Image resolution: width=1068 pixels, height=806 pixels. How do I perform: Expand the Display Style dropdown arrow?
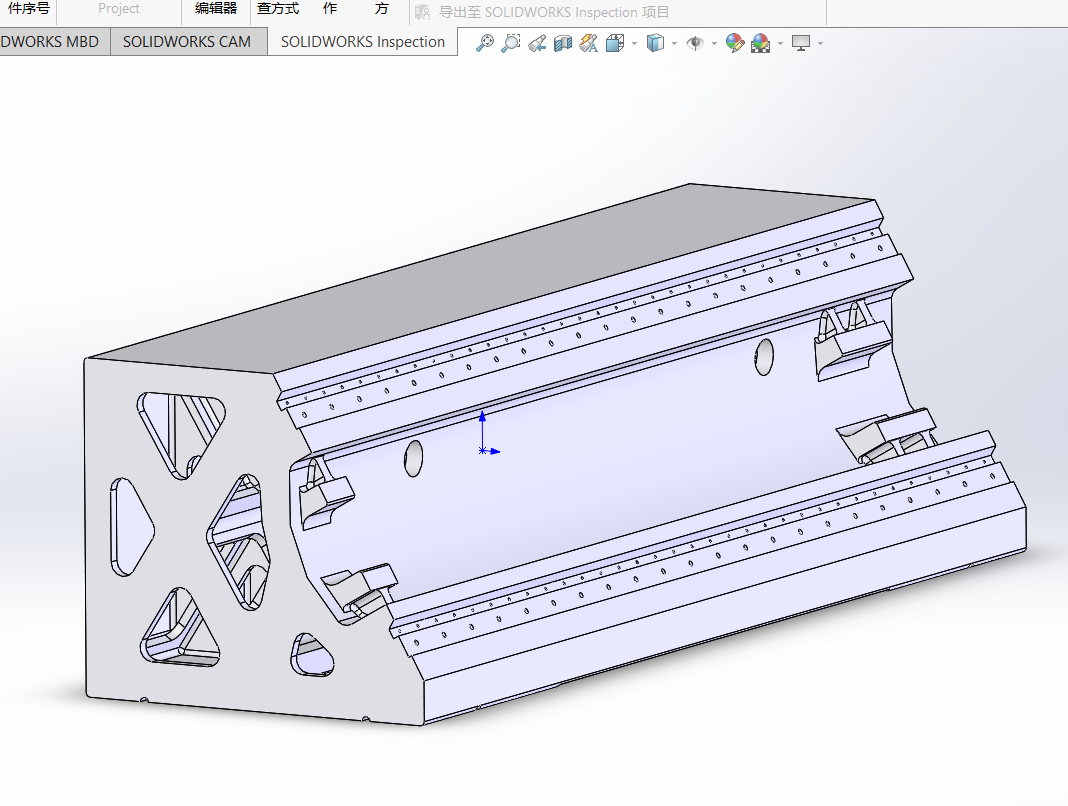click(x=674, y=44)
